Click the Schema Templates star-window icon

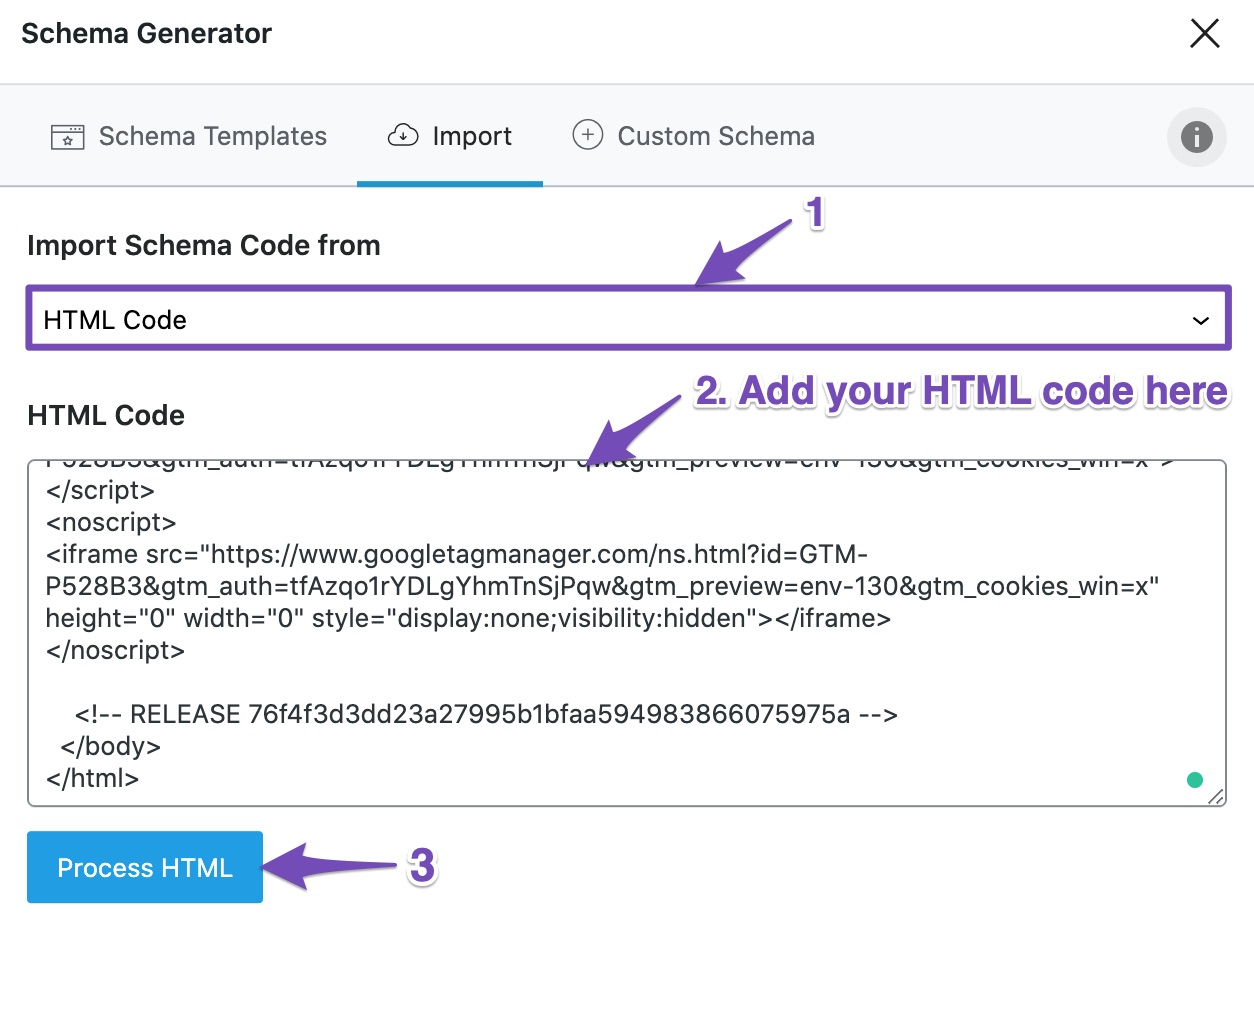[x=67, y=137]
